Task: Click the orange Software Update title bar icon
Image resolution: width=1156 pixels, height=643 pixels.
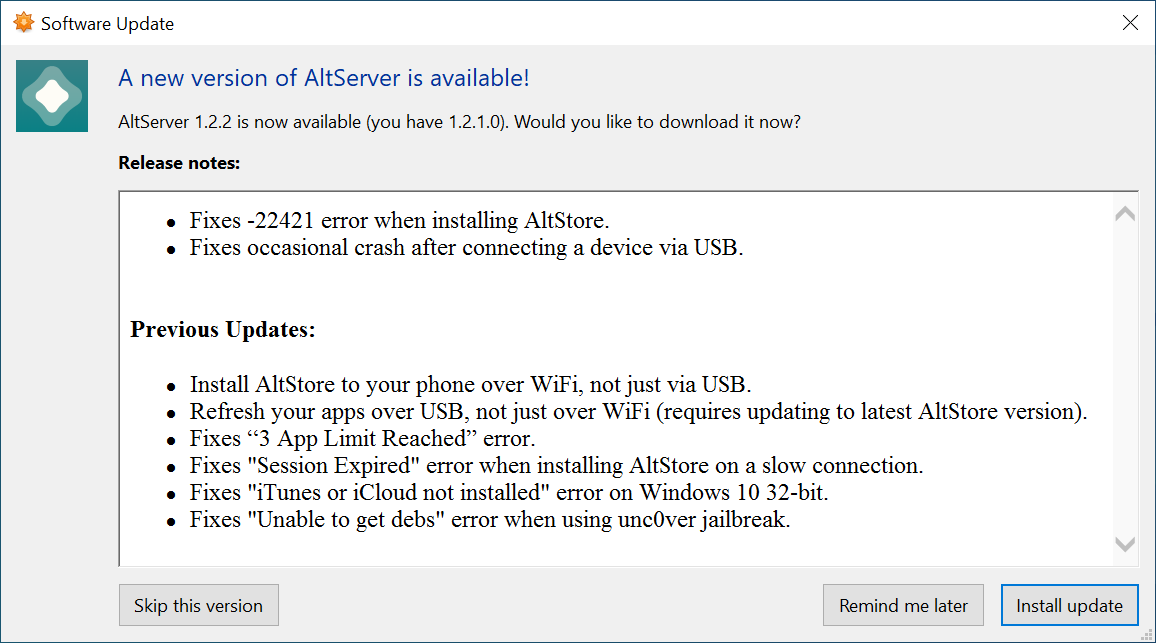Action: 24,23
